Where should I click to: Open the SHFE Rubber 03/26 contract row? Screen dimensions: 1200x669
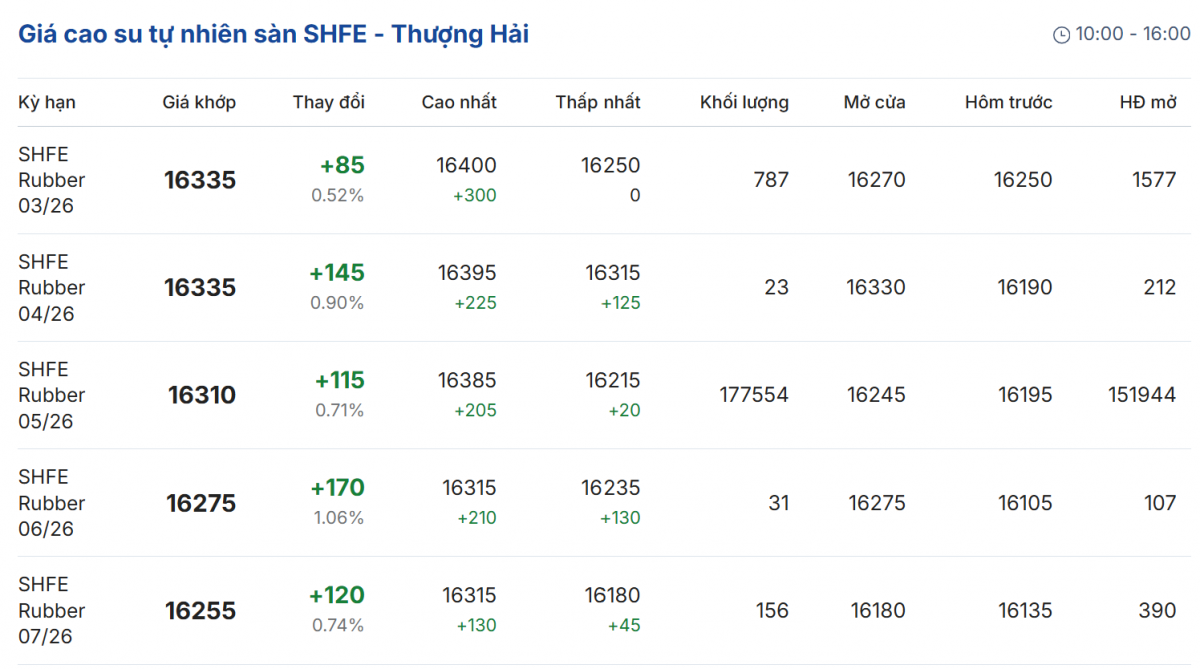pos(52,180)
